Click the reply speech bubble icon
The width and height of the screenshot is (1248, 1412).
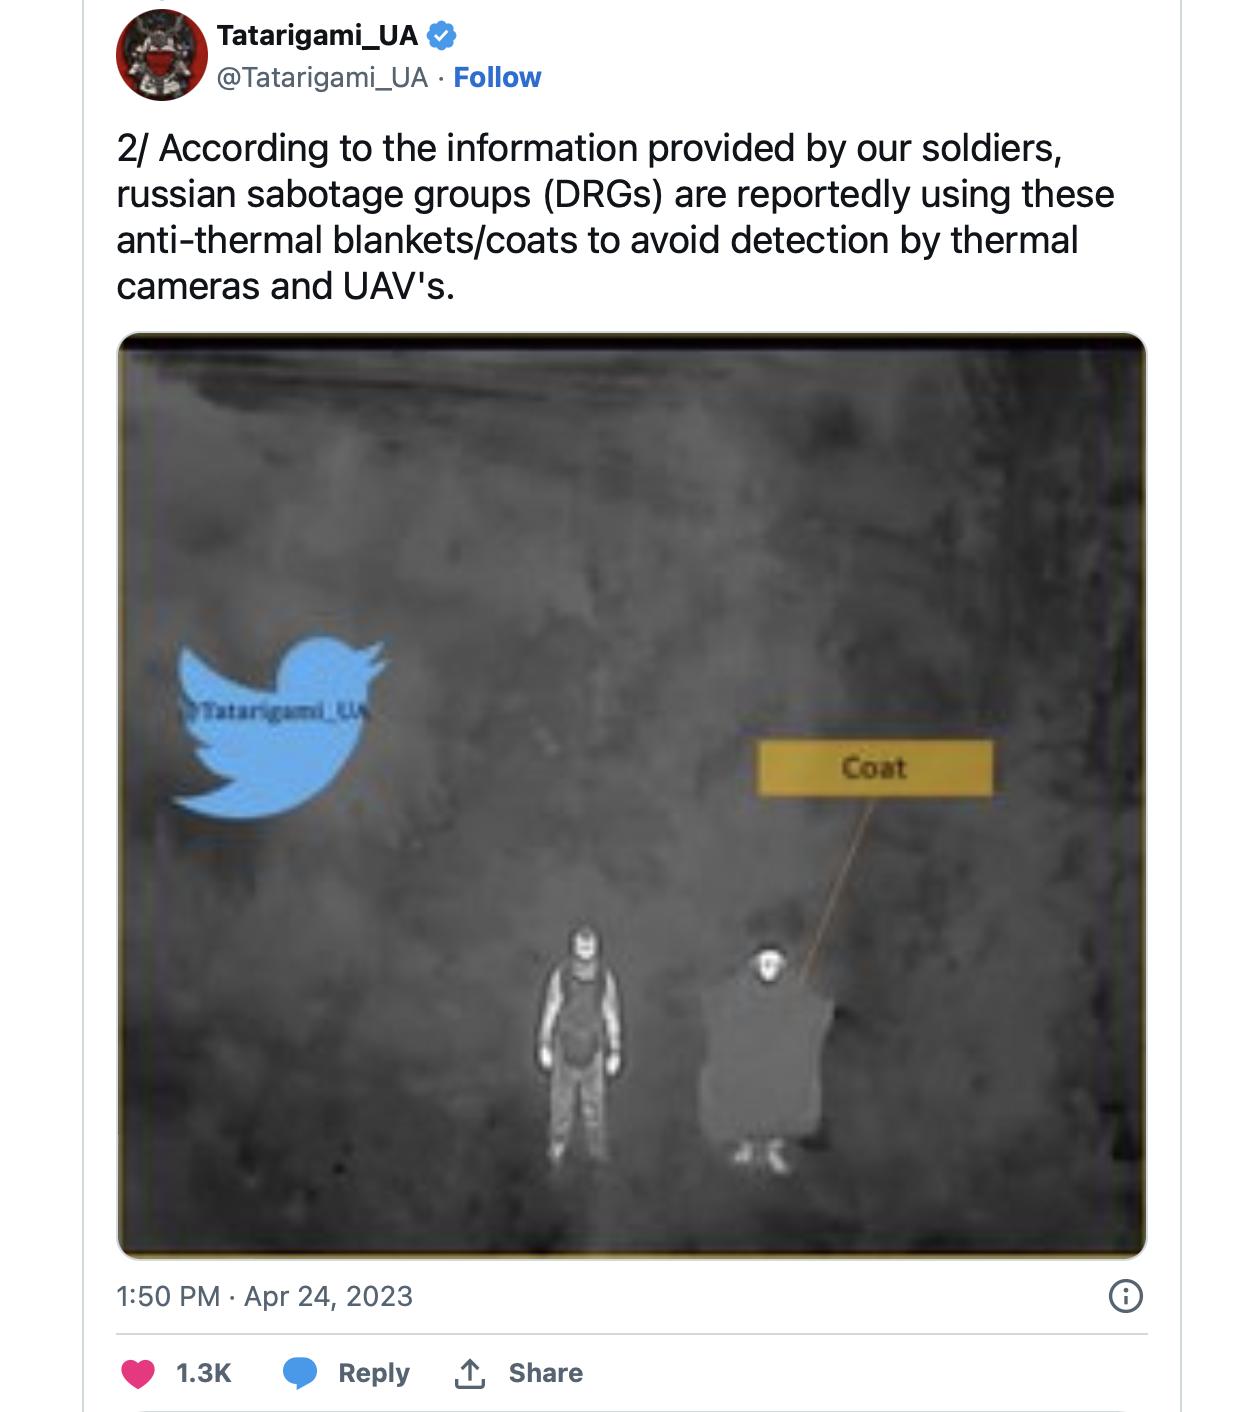pos(300,1373)
